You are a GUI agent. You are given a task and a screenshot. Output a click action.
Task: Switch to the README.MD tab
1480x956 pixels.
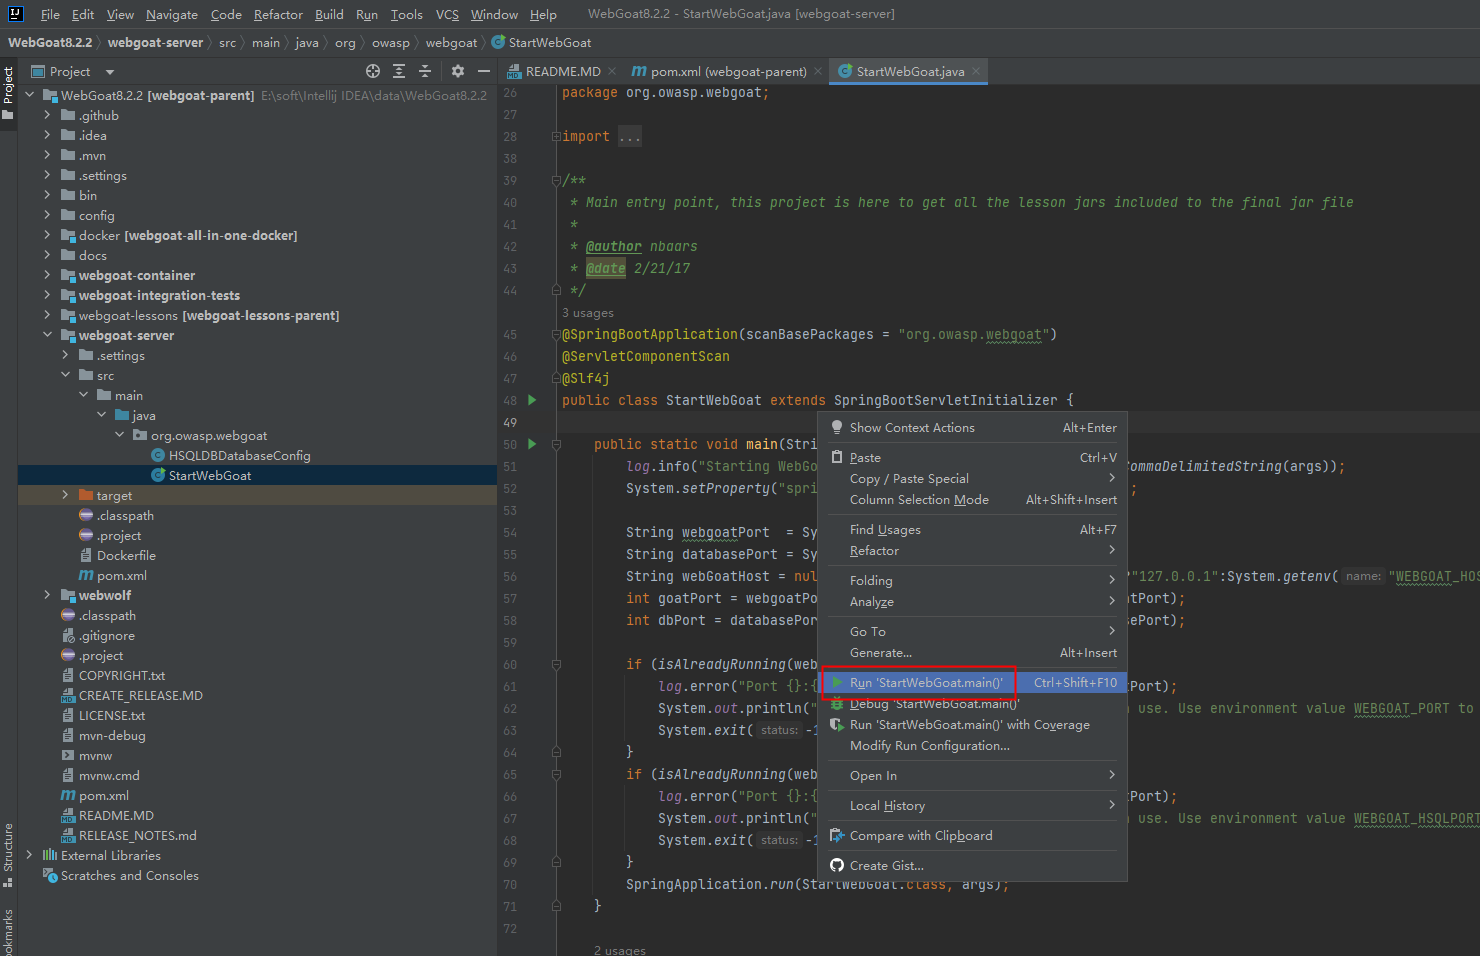[563, 71]
